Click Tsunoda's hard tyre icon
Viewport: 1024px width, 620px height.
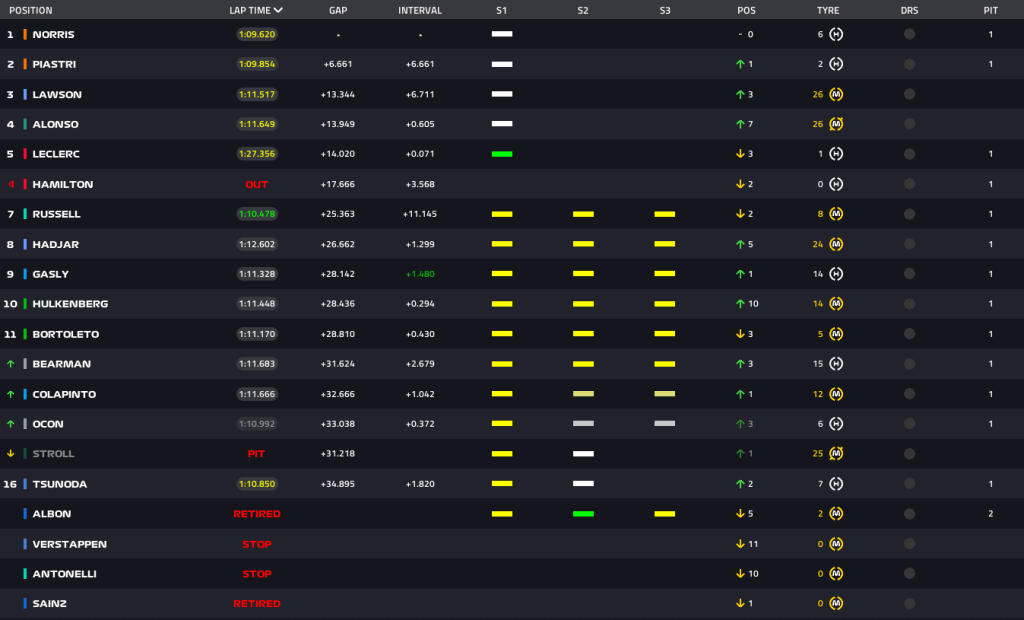click(x=836, y=483)
